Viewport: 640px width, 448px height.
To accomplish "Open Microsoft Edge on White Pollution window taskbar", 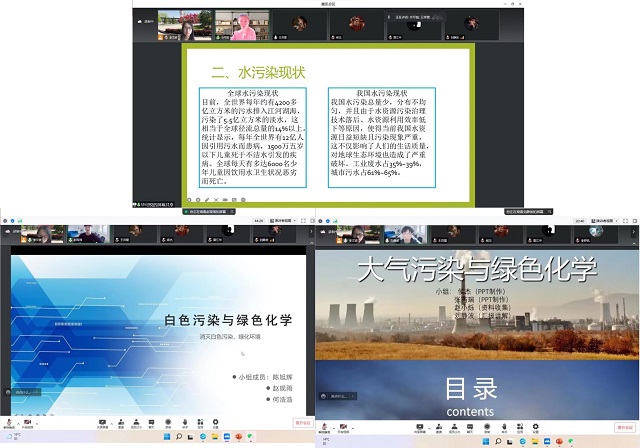I will [x=202, y=437].
